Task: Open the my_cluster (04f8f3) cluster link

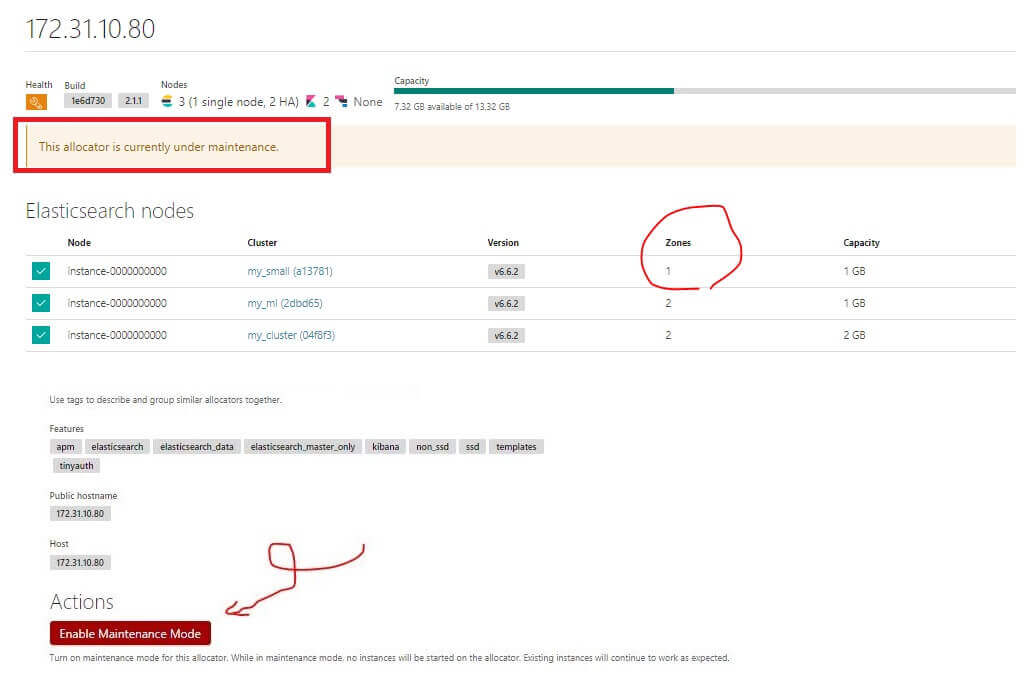Action: click(291, 335)
